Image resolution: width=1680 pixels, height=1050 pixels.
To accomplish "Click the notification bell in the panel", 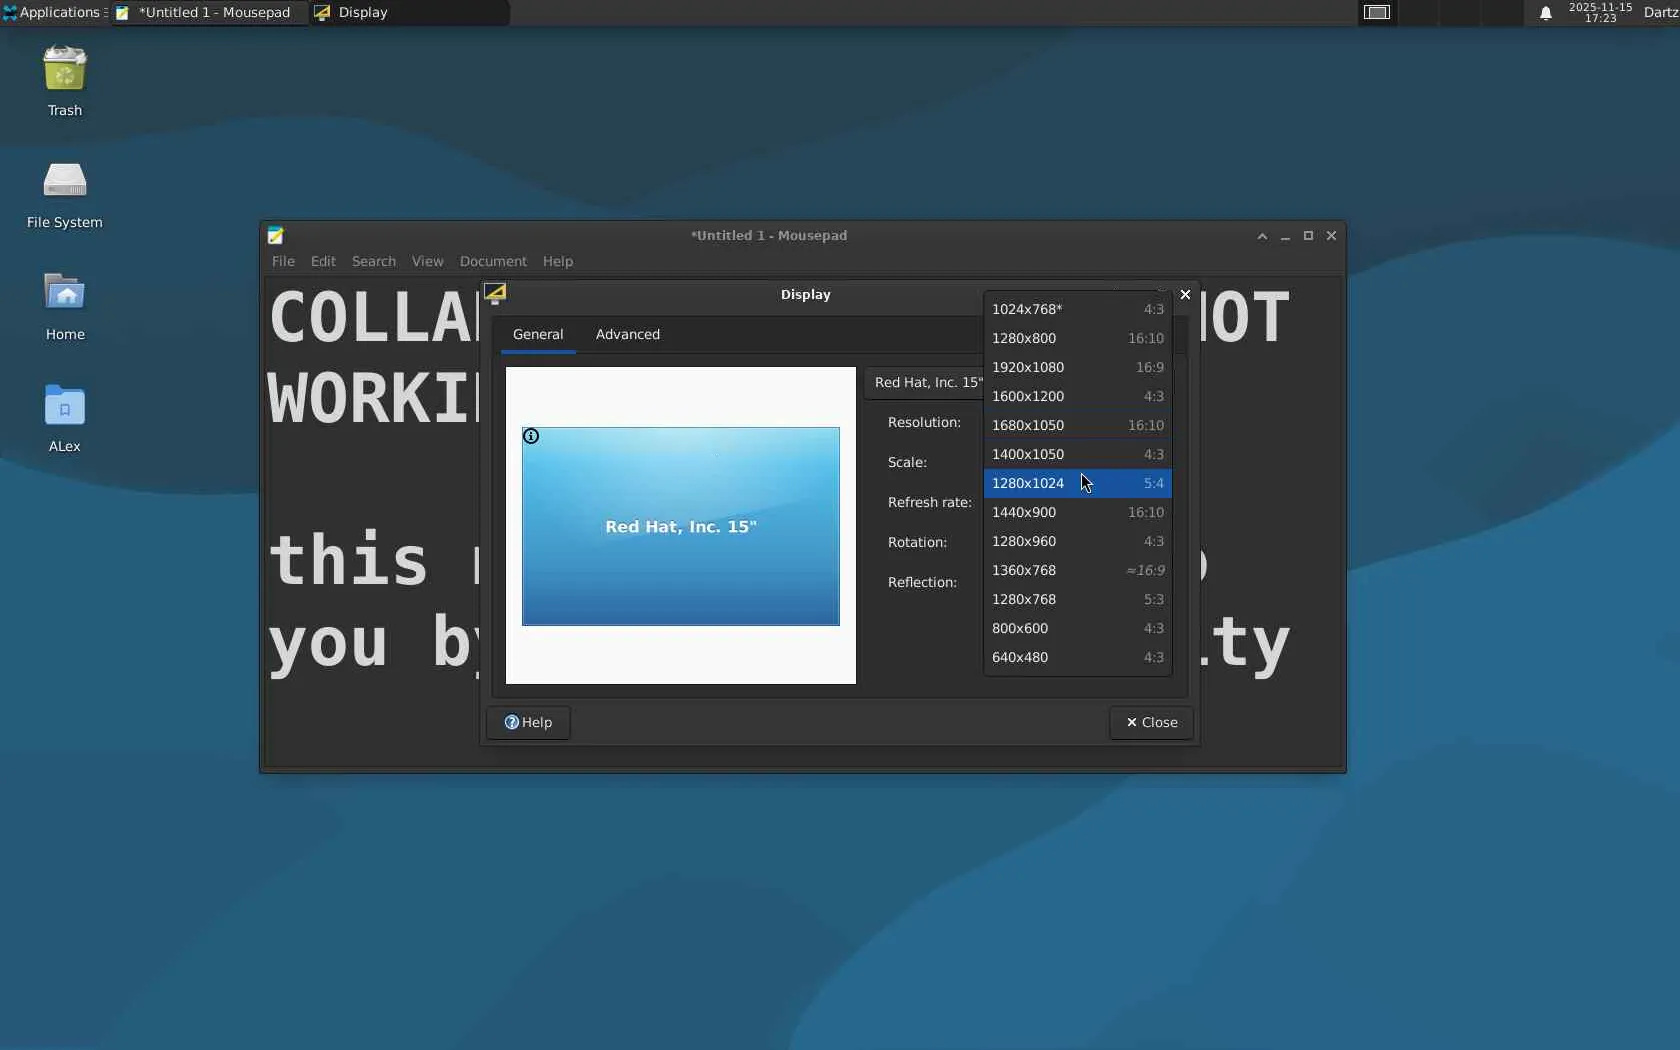I will point(1545,13).
